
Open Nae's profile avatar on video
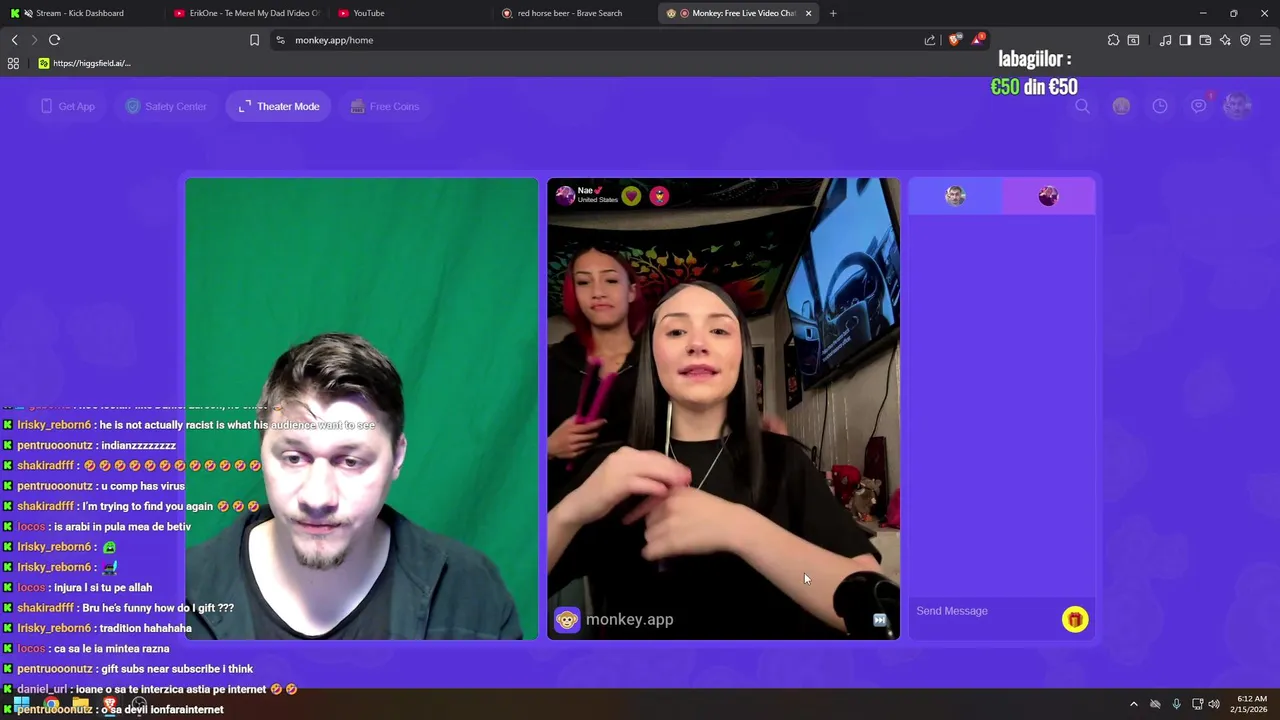click(565, 195)
